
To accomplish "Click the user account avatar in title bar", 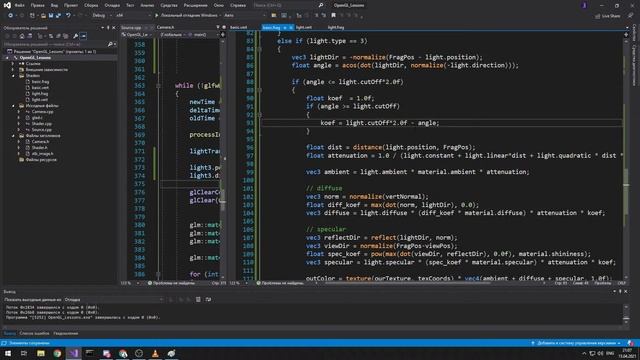I will coord(584,5).
